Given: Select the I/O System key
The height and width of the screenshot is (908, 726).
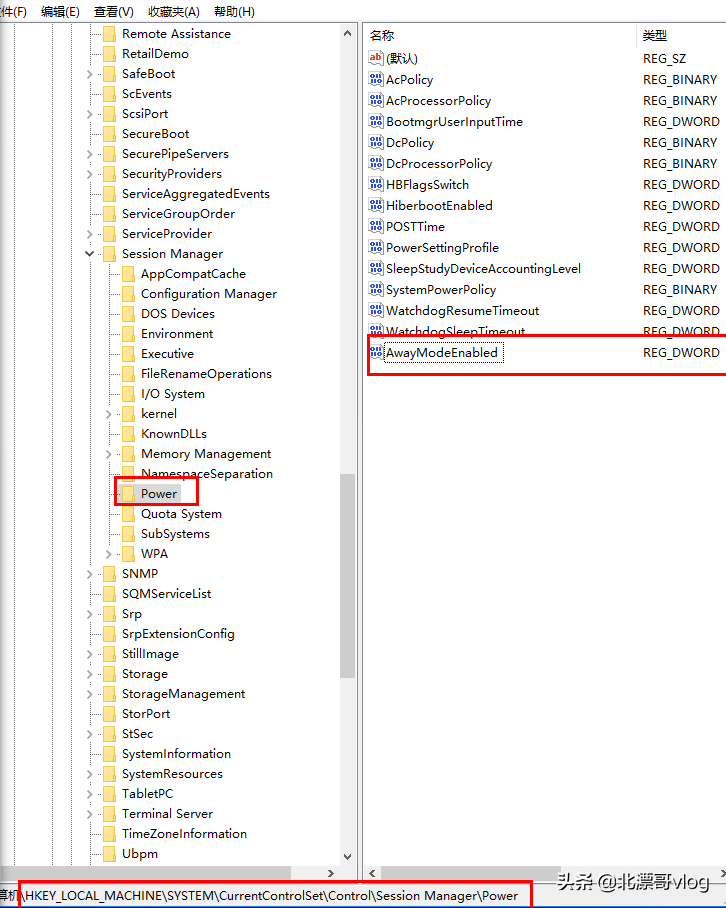Looking at the screenshot, I should coord(173,394).
